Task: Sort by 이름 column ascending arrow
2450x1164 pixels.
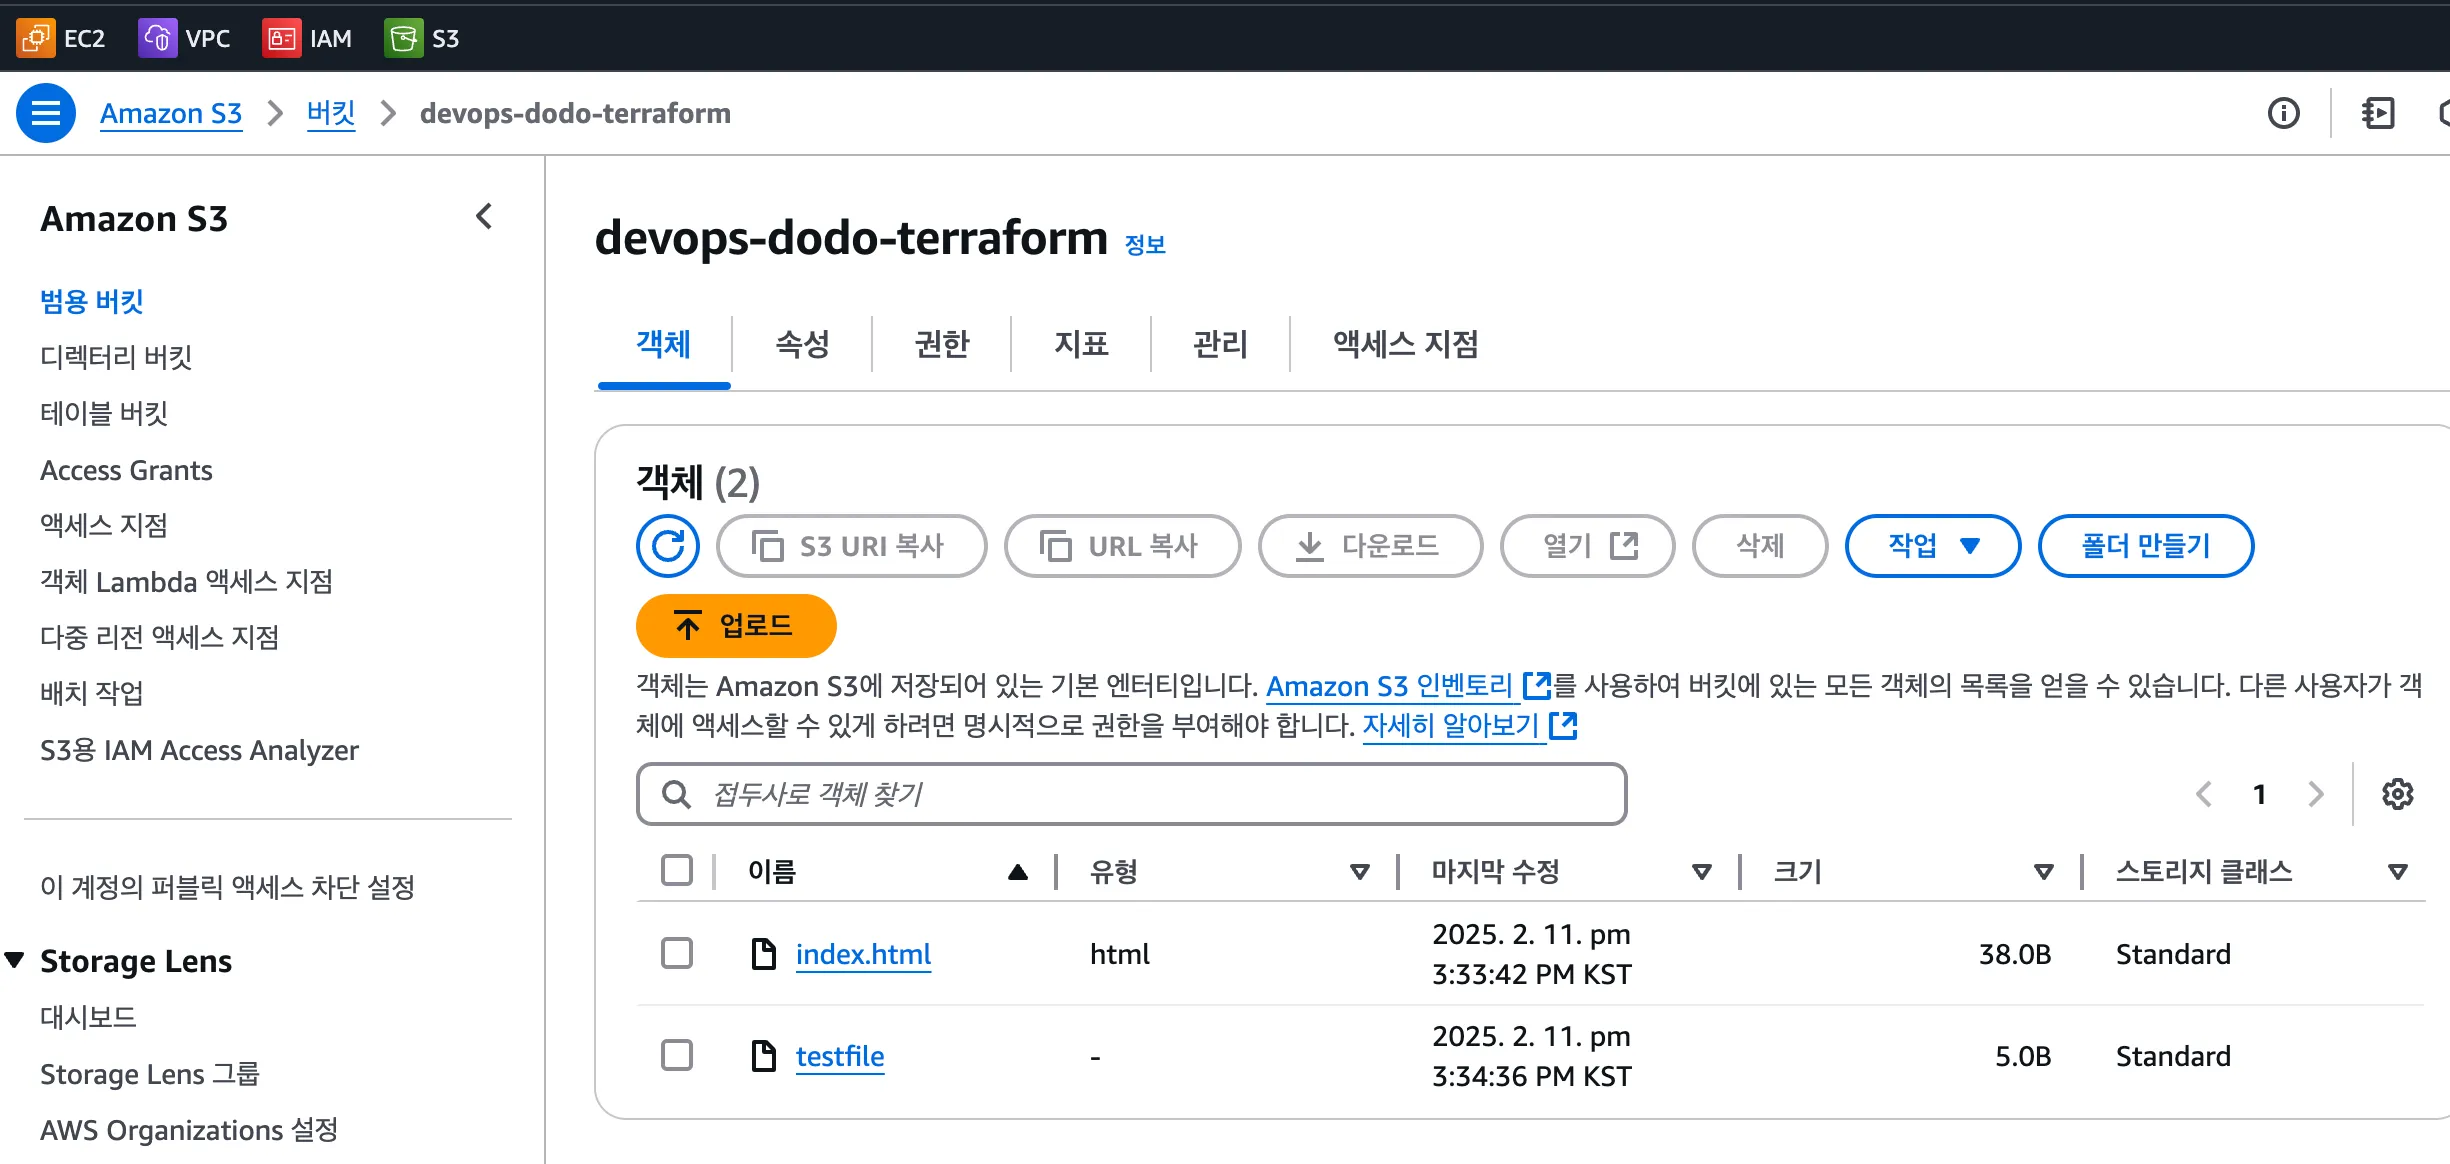Action: tap(1018, 872)
